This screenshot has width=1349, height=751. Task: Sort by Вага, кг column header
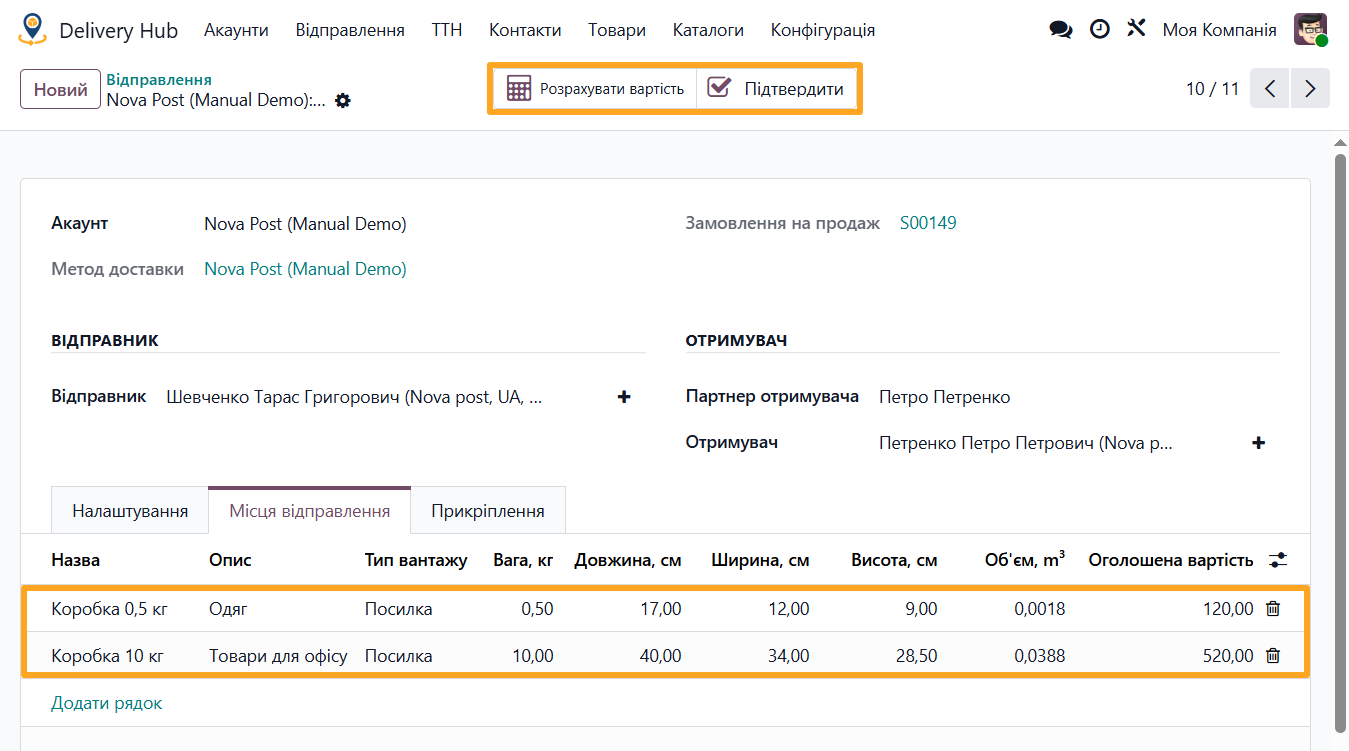523,560
